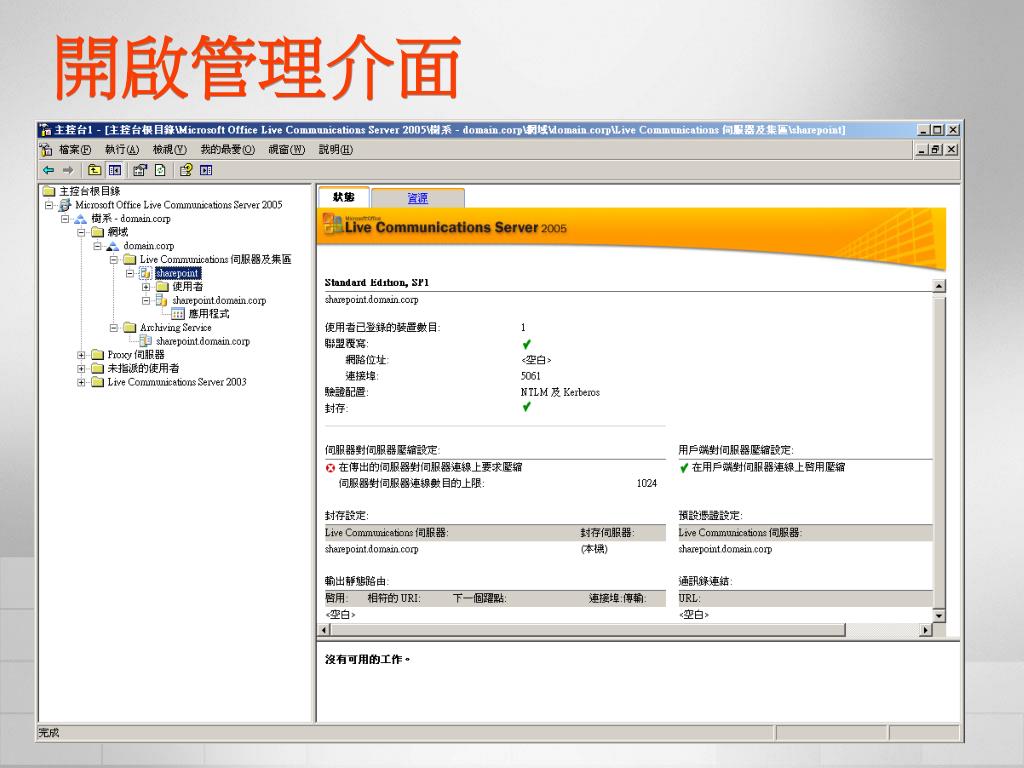This screenshot has width=1024, height=768.
Task: Click the 應用程式 application icon
Action: click(x=178, y=314)
